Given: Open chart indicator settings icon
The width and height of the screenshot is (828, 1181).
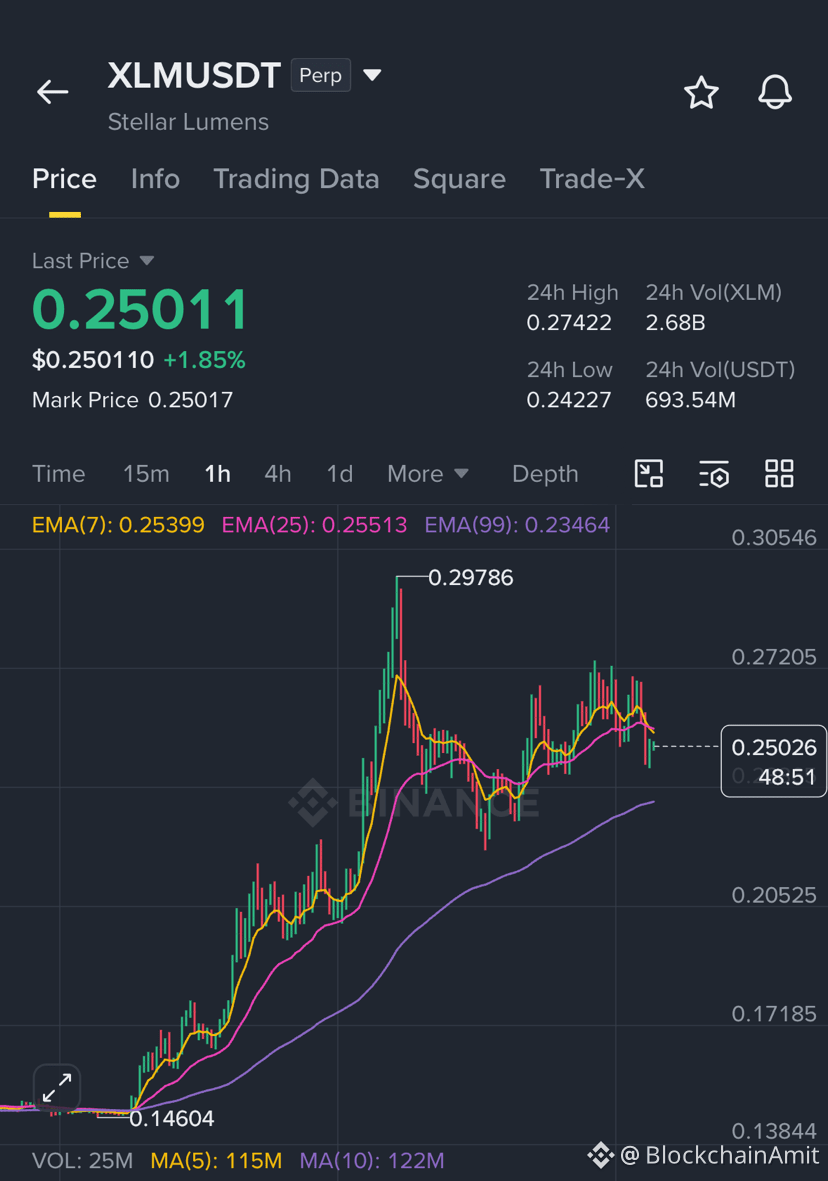Looking at the screenshot, I should point(714,474).
